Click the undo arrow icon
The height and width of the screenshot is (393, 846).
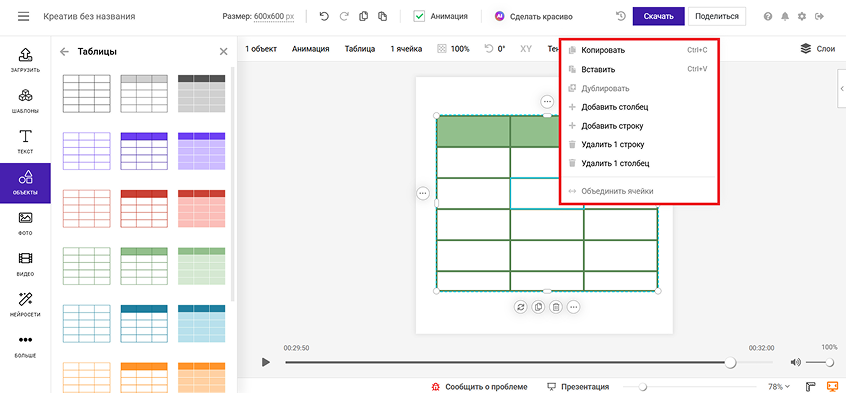click(324, 16)
